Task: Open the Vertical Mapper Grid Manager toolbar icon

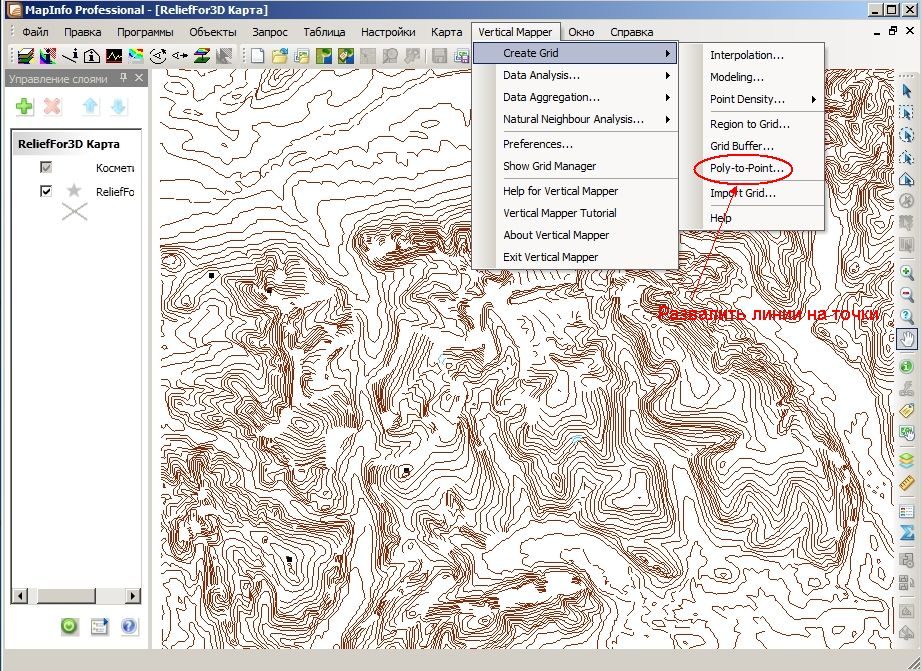Action: coord(25,56)
